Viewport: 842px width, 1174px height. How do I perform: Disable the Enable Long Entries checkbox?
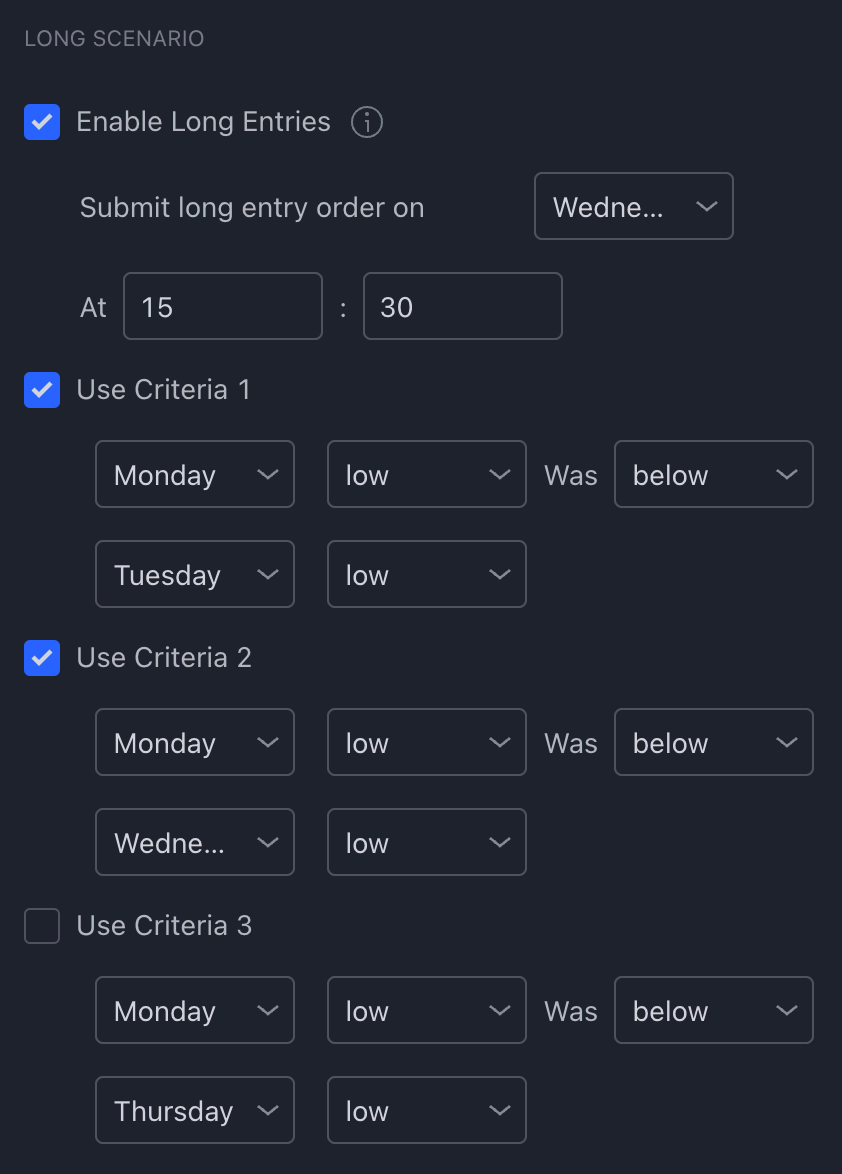[x=42, y=121]
